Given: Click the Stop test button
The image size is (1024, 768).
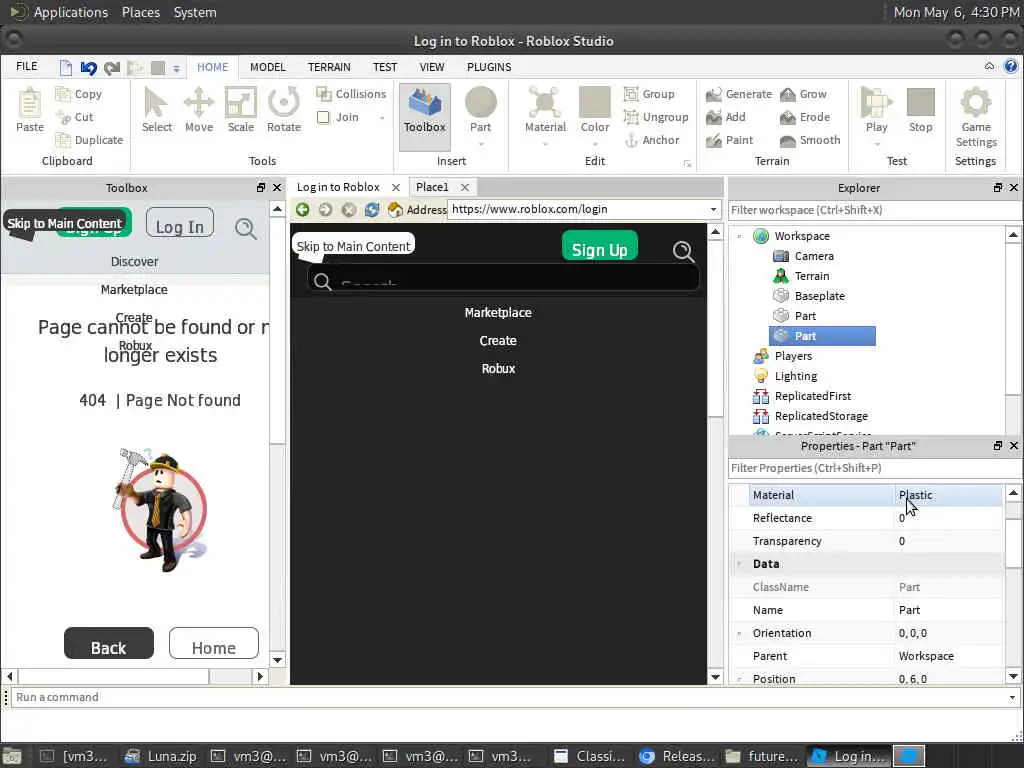Looking at the screenshot, I should 921,110.
